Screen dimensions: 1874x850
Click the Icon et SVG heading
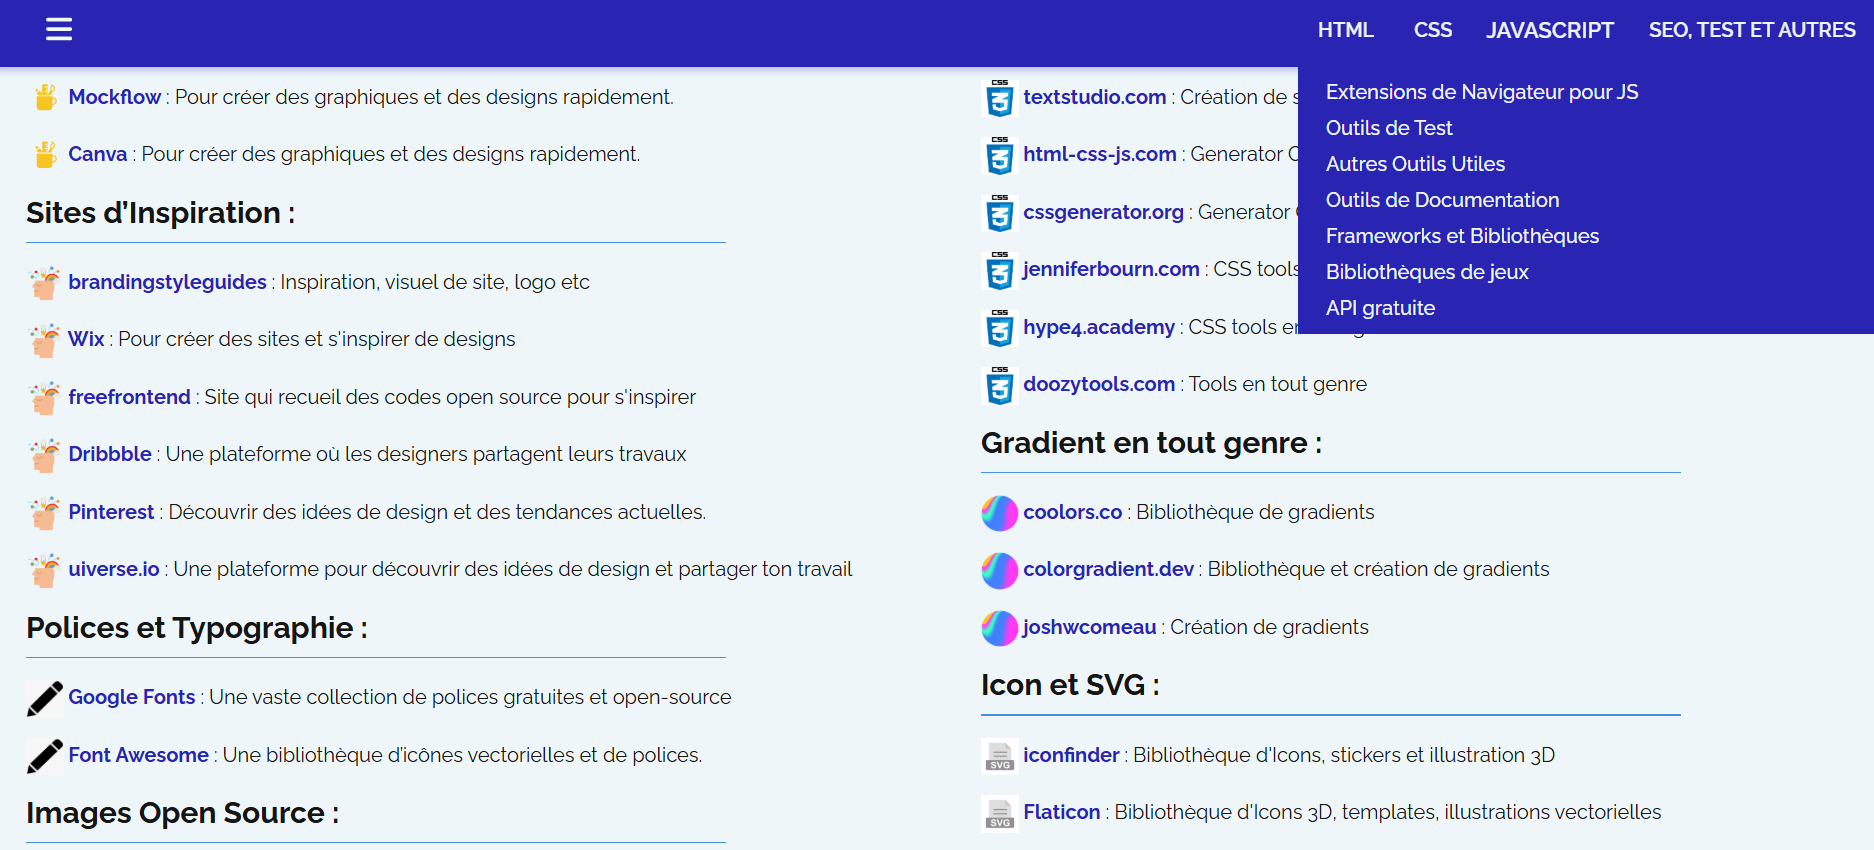[x=1070, y=685]
